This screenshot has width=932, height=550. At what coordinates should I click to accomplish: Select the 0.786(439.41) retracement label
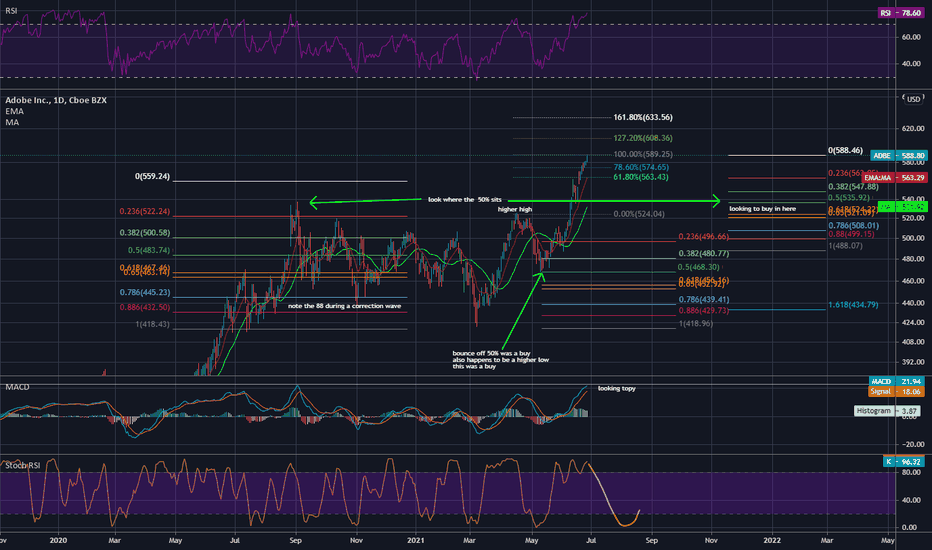(x=704, y=300)
